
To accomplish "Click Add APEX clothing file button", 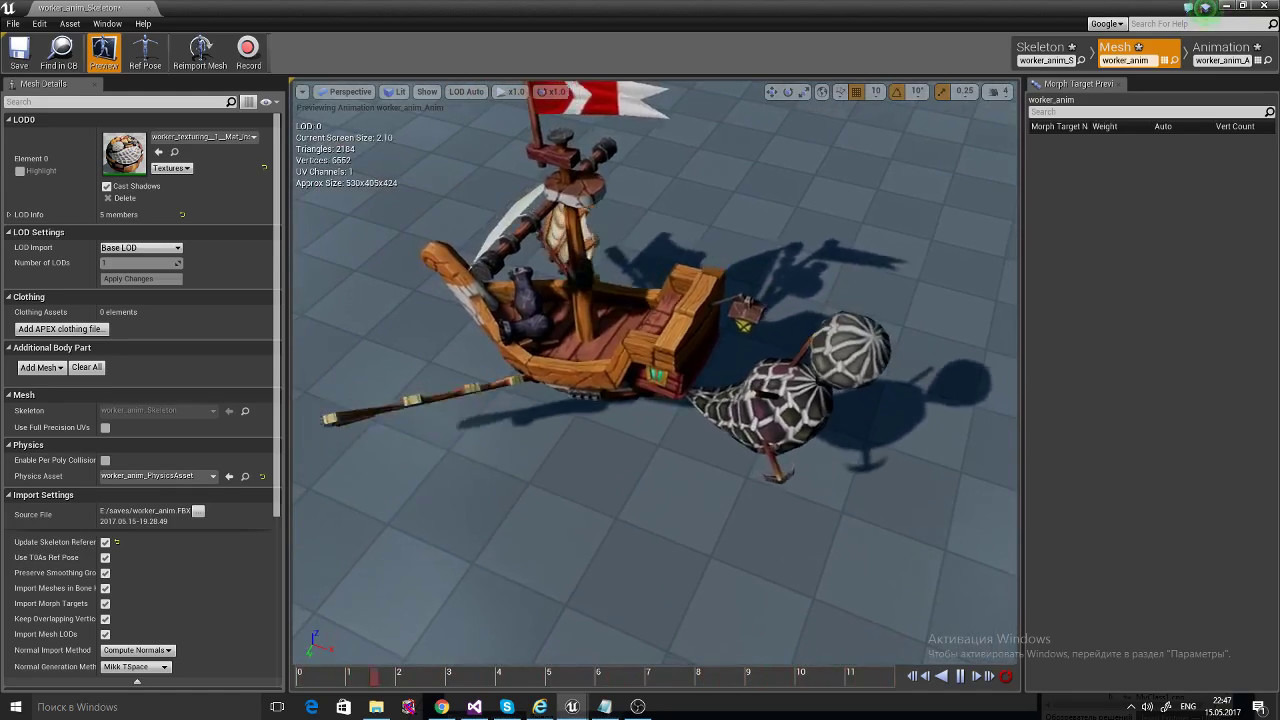I will click(62, 329).
